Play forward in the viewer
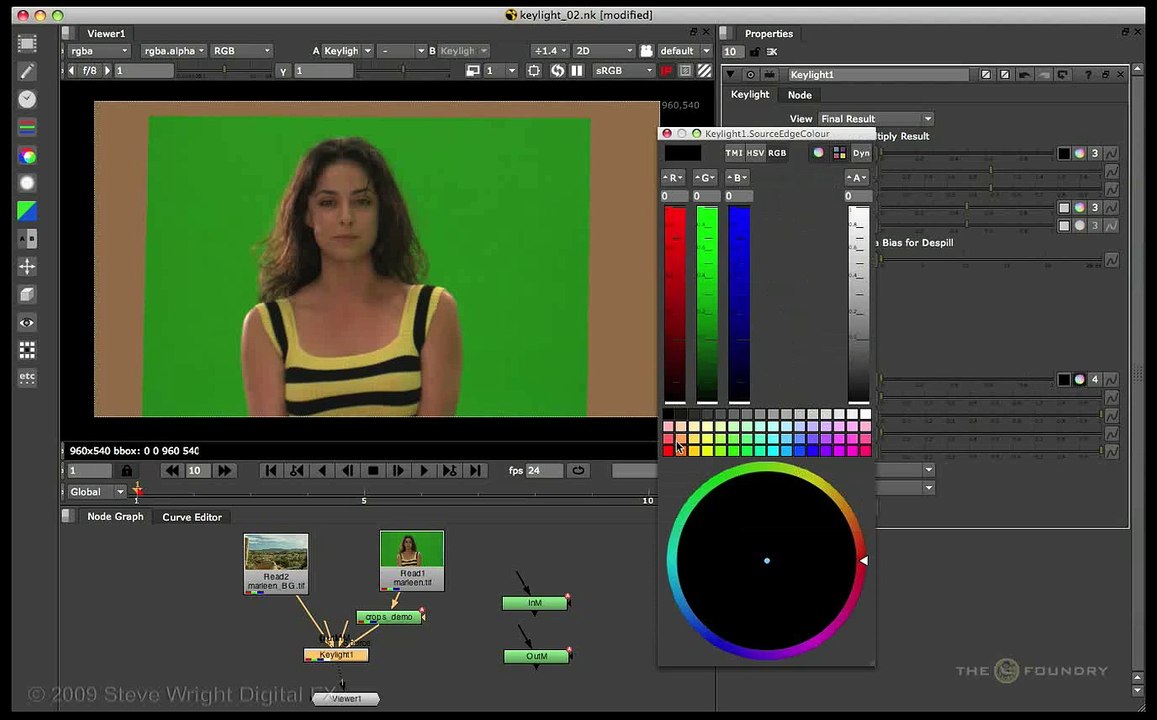This screenshot has width=1157, height=720. click(x=424, y=471)
